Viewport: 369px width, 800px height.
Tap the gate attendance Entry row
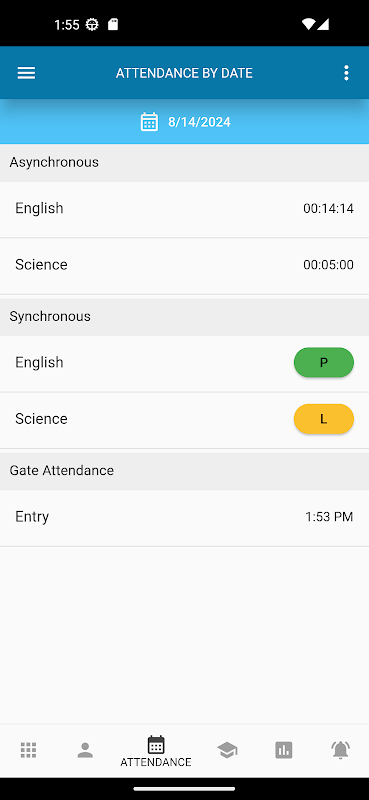coord(184,518)
